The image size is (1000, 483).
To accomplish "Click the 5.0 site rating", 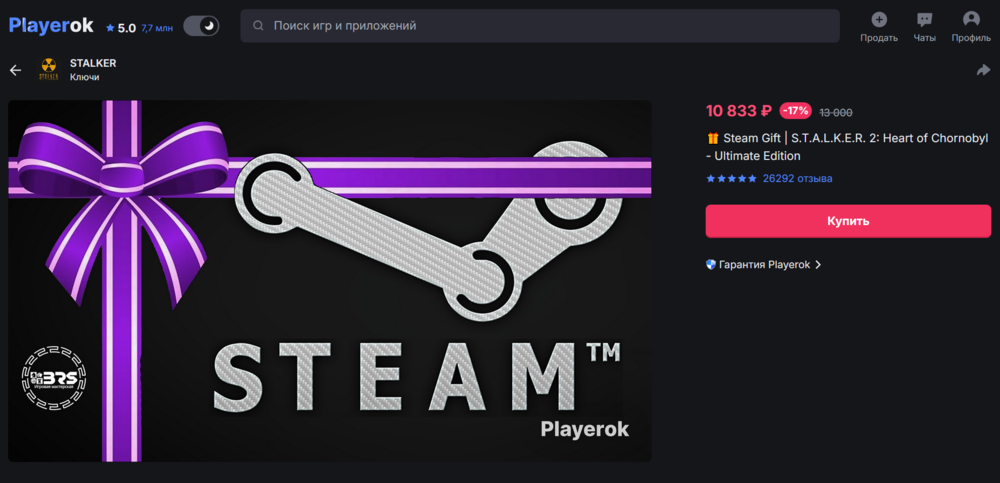I will tap(121, 28).
